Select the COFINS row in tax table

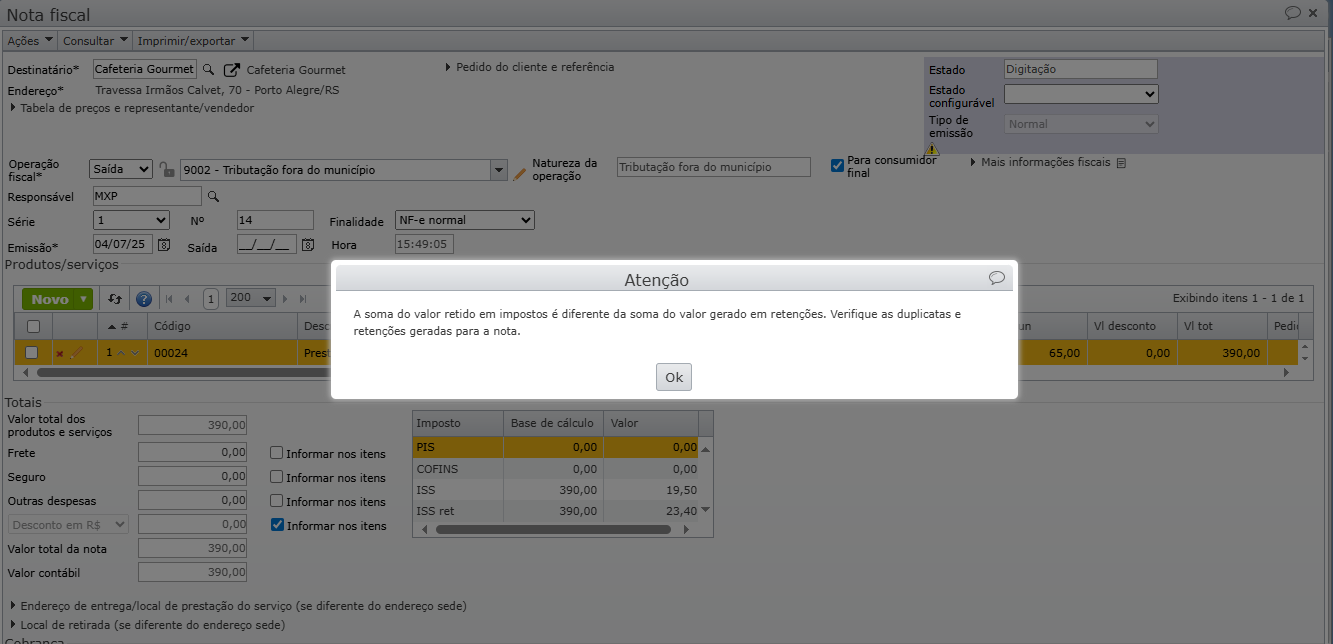point(556,469)
